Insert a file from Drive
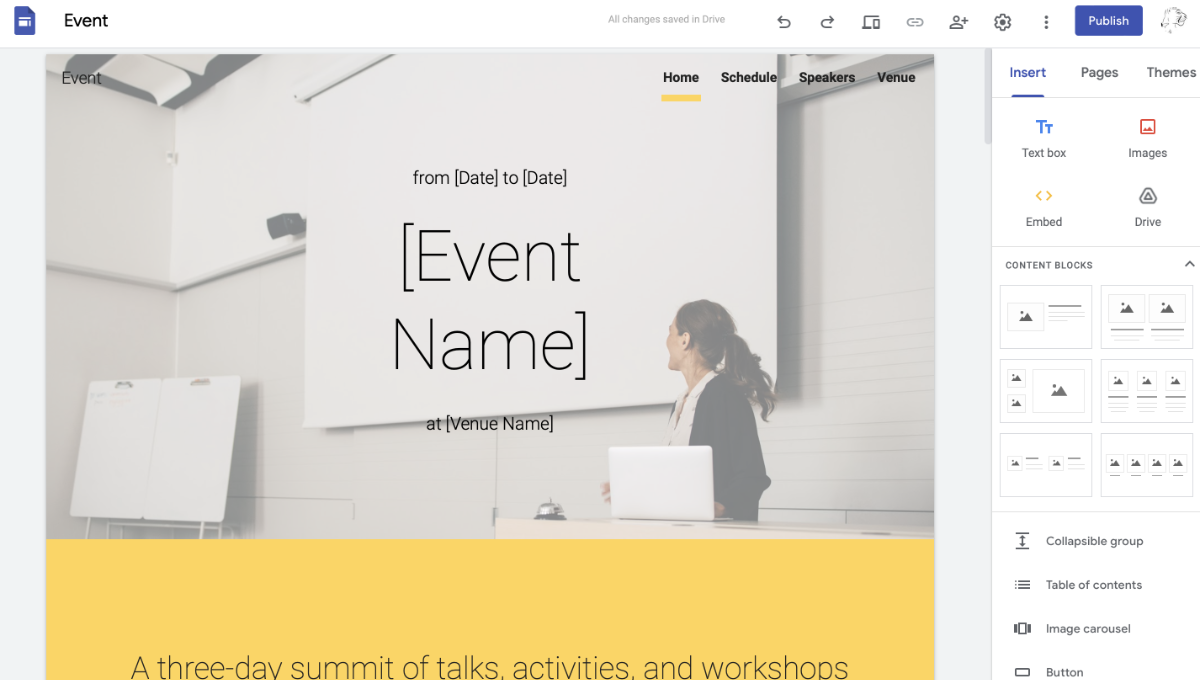This screenshot has width=1200, height=680. pyautogui.click(x=1146, y=207)
